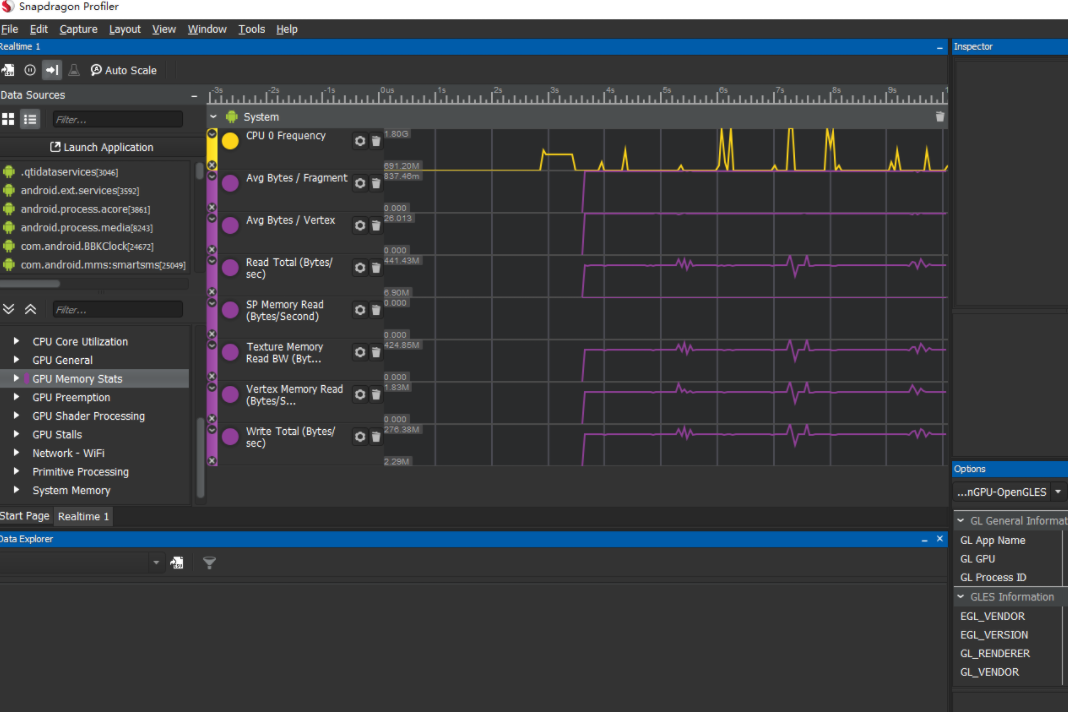Switch Data Sources to grid view
This screenshot has height=712, width=1068.
tap(8, 119)
